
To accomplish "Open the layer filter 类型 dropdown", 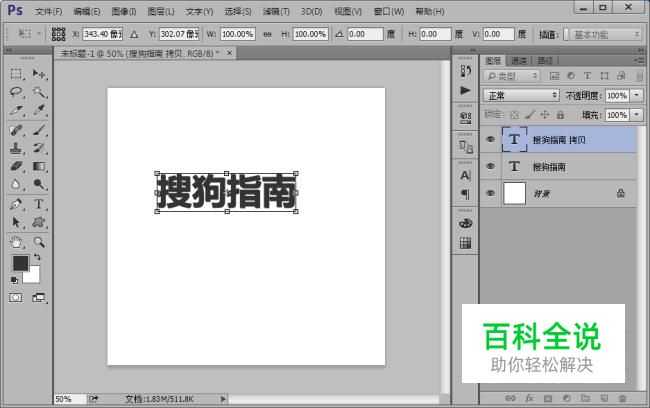I will (x=511, y=76).
